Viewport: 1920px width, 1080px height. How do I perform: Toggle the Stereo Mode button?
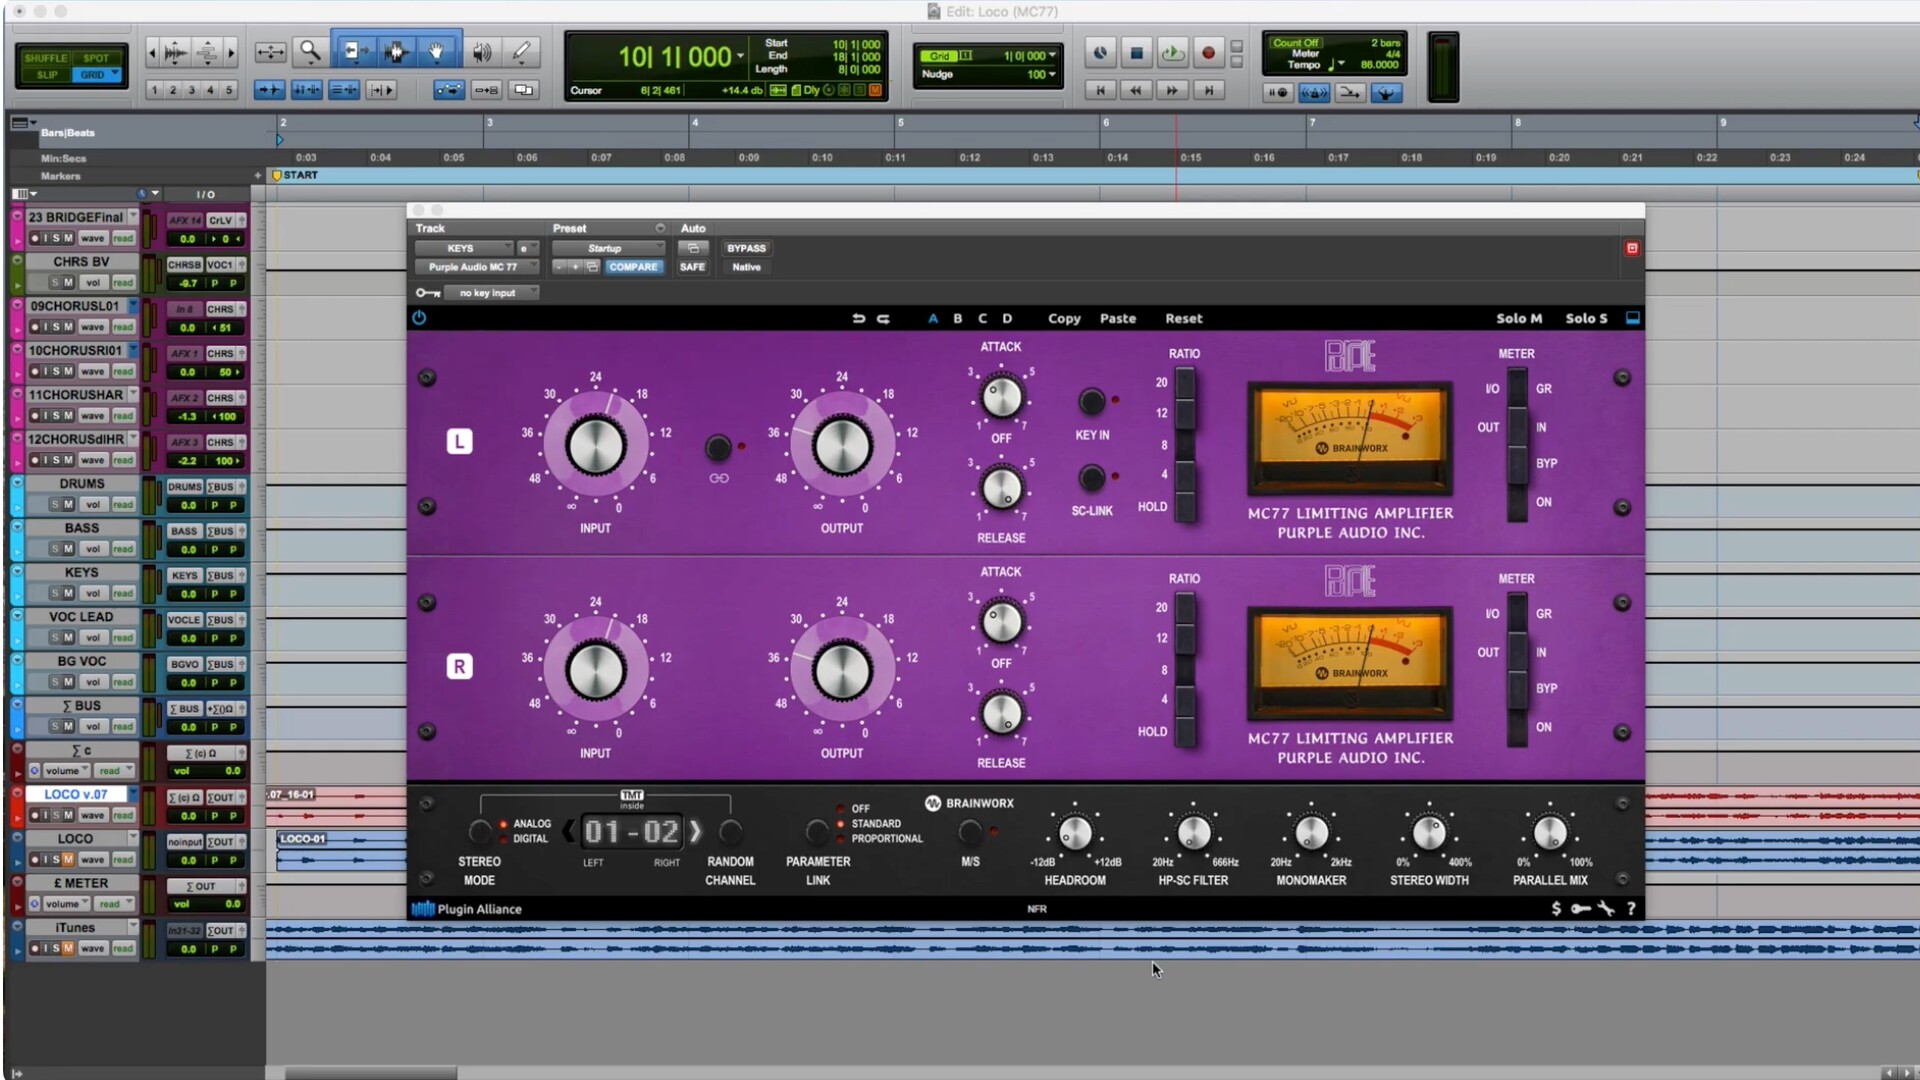480,831
